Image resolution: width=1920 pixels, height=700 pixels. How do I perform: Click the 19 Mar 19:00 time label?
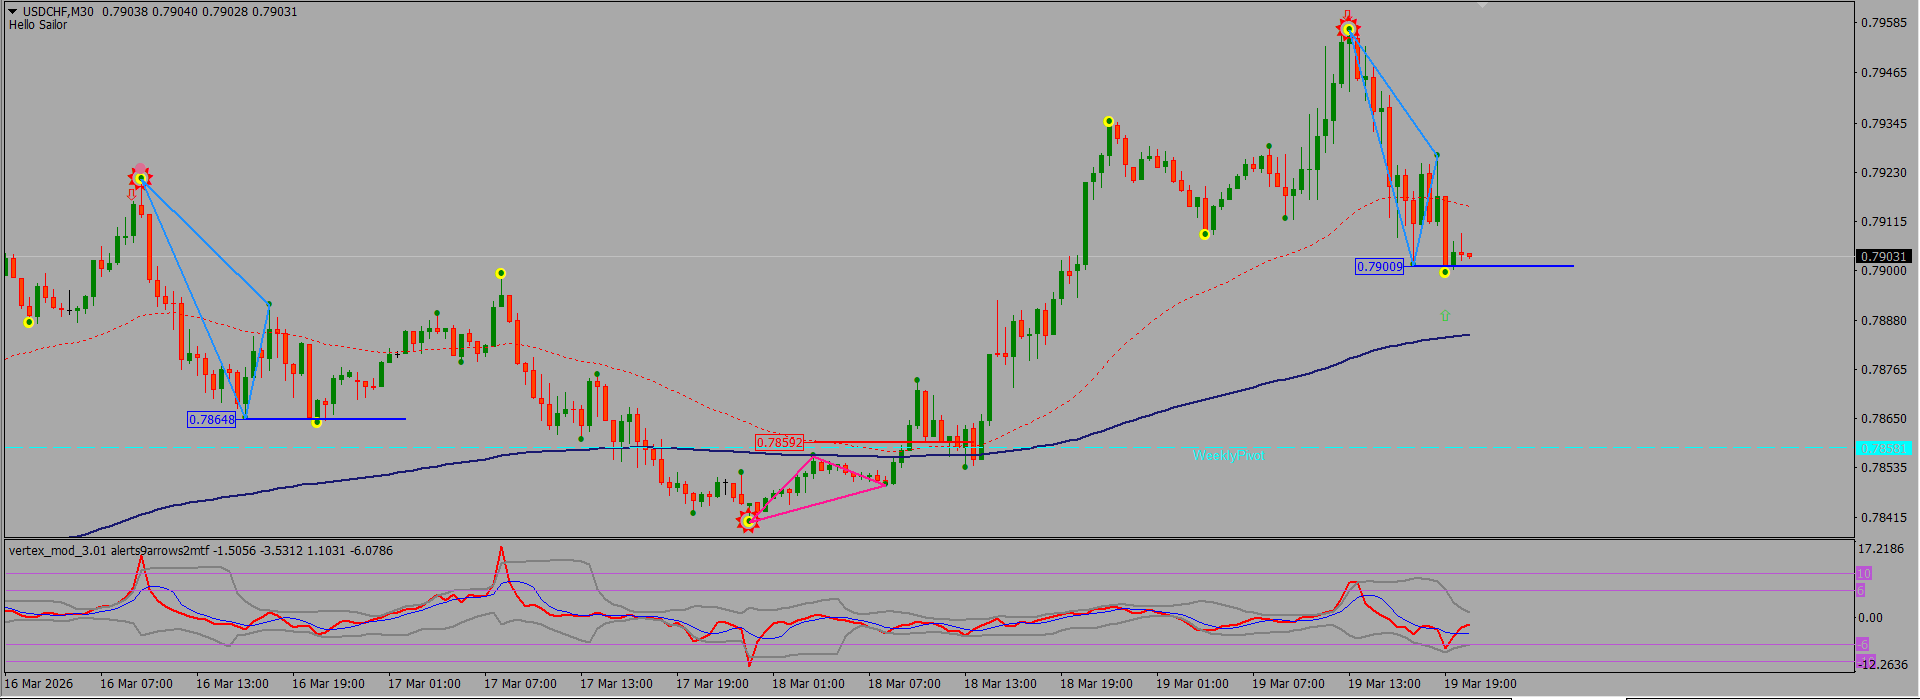[1480, 684]
